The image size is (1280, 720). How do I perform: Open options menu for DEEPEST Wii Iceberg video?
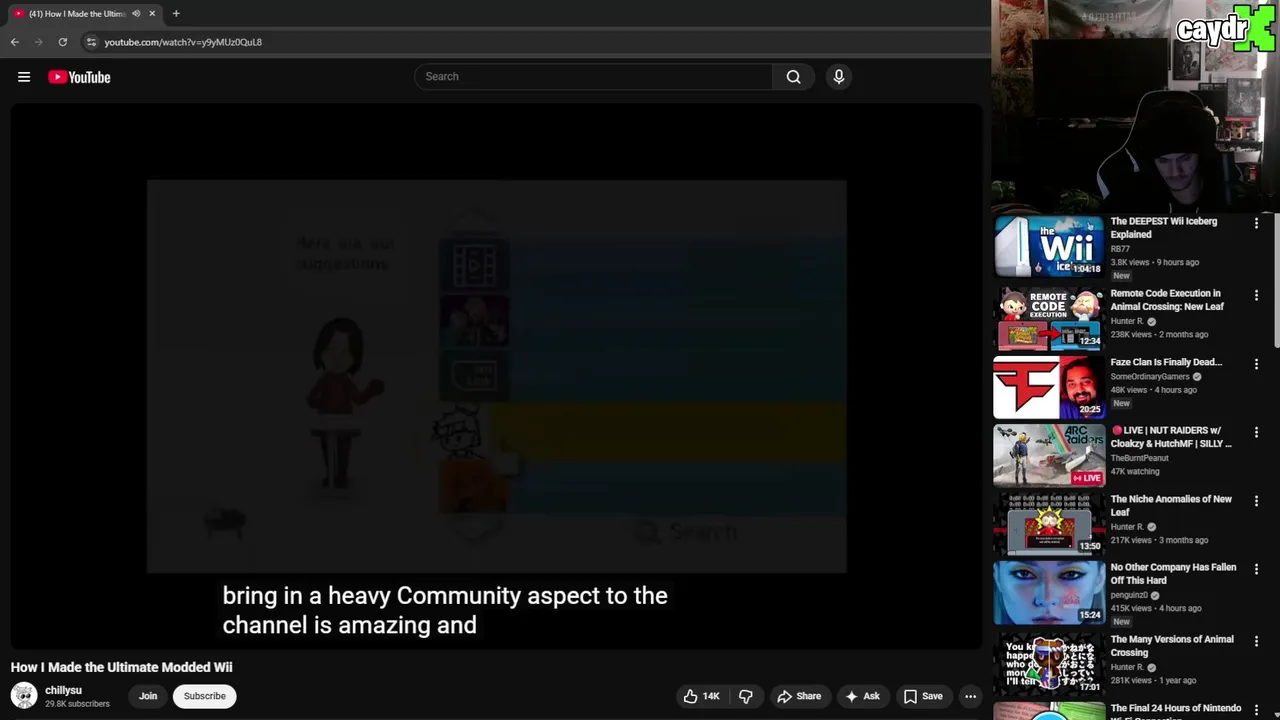pyautogui.click(x=1256, y=223)
